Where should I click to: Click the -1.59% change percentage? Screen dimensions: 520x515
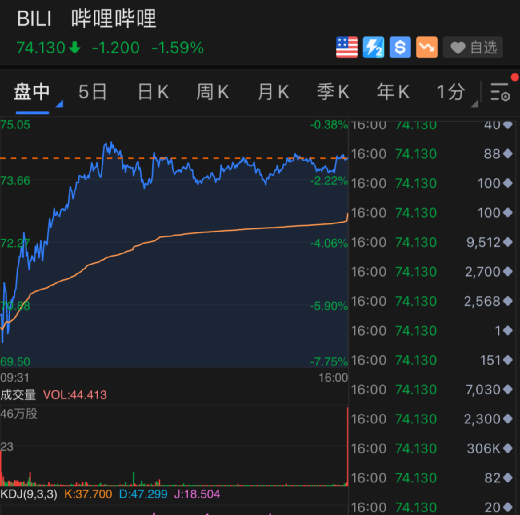coord(177,47)
